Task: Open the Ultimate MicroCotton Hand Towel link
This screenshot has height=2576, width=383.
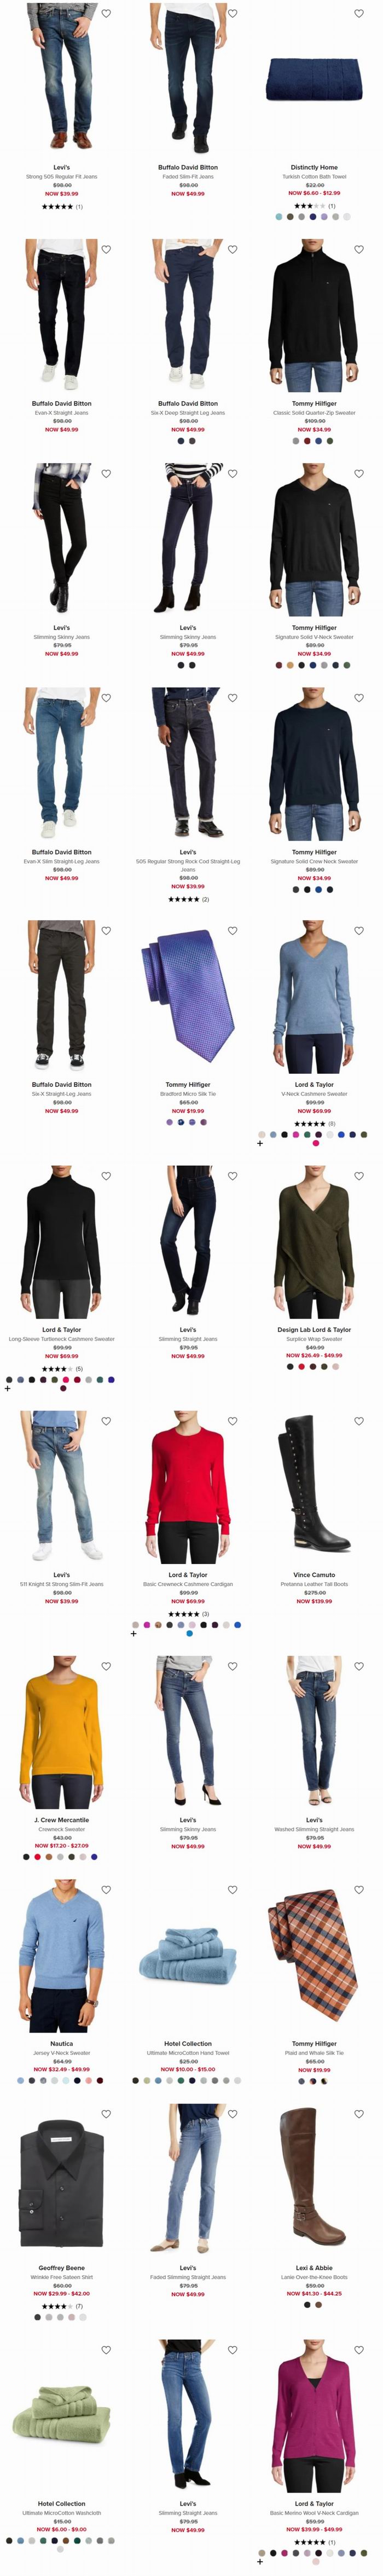Action: [x=188, y=2053]
